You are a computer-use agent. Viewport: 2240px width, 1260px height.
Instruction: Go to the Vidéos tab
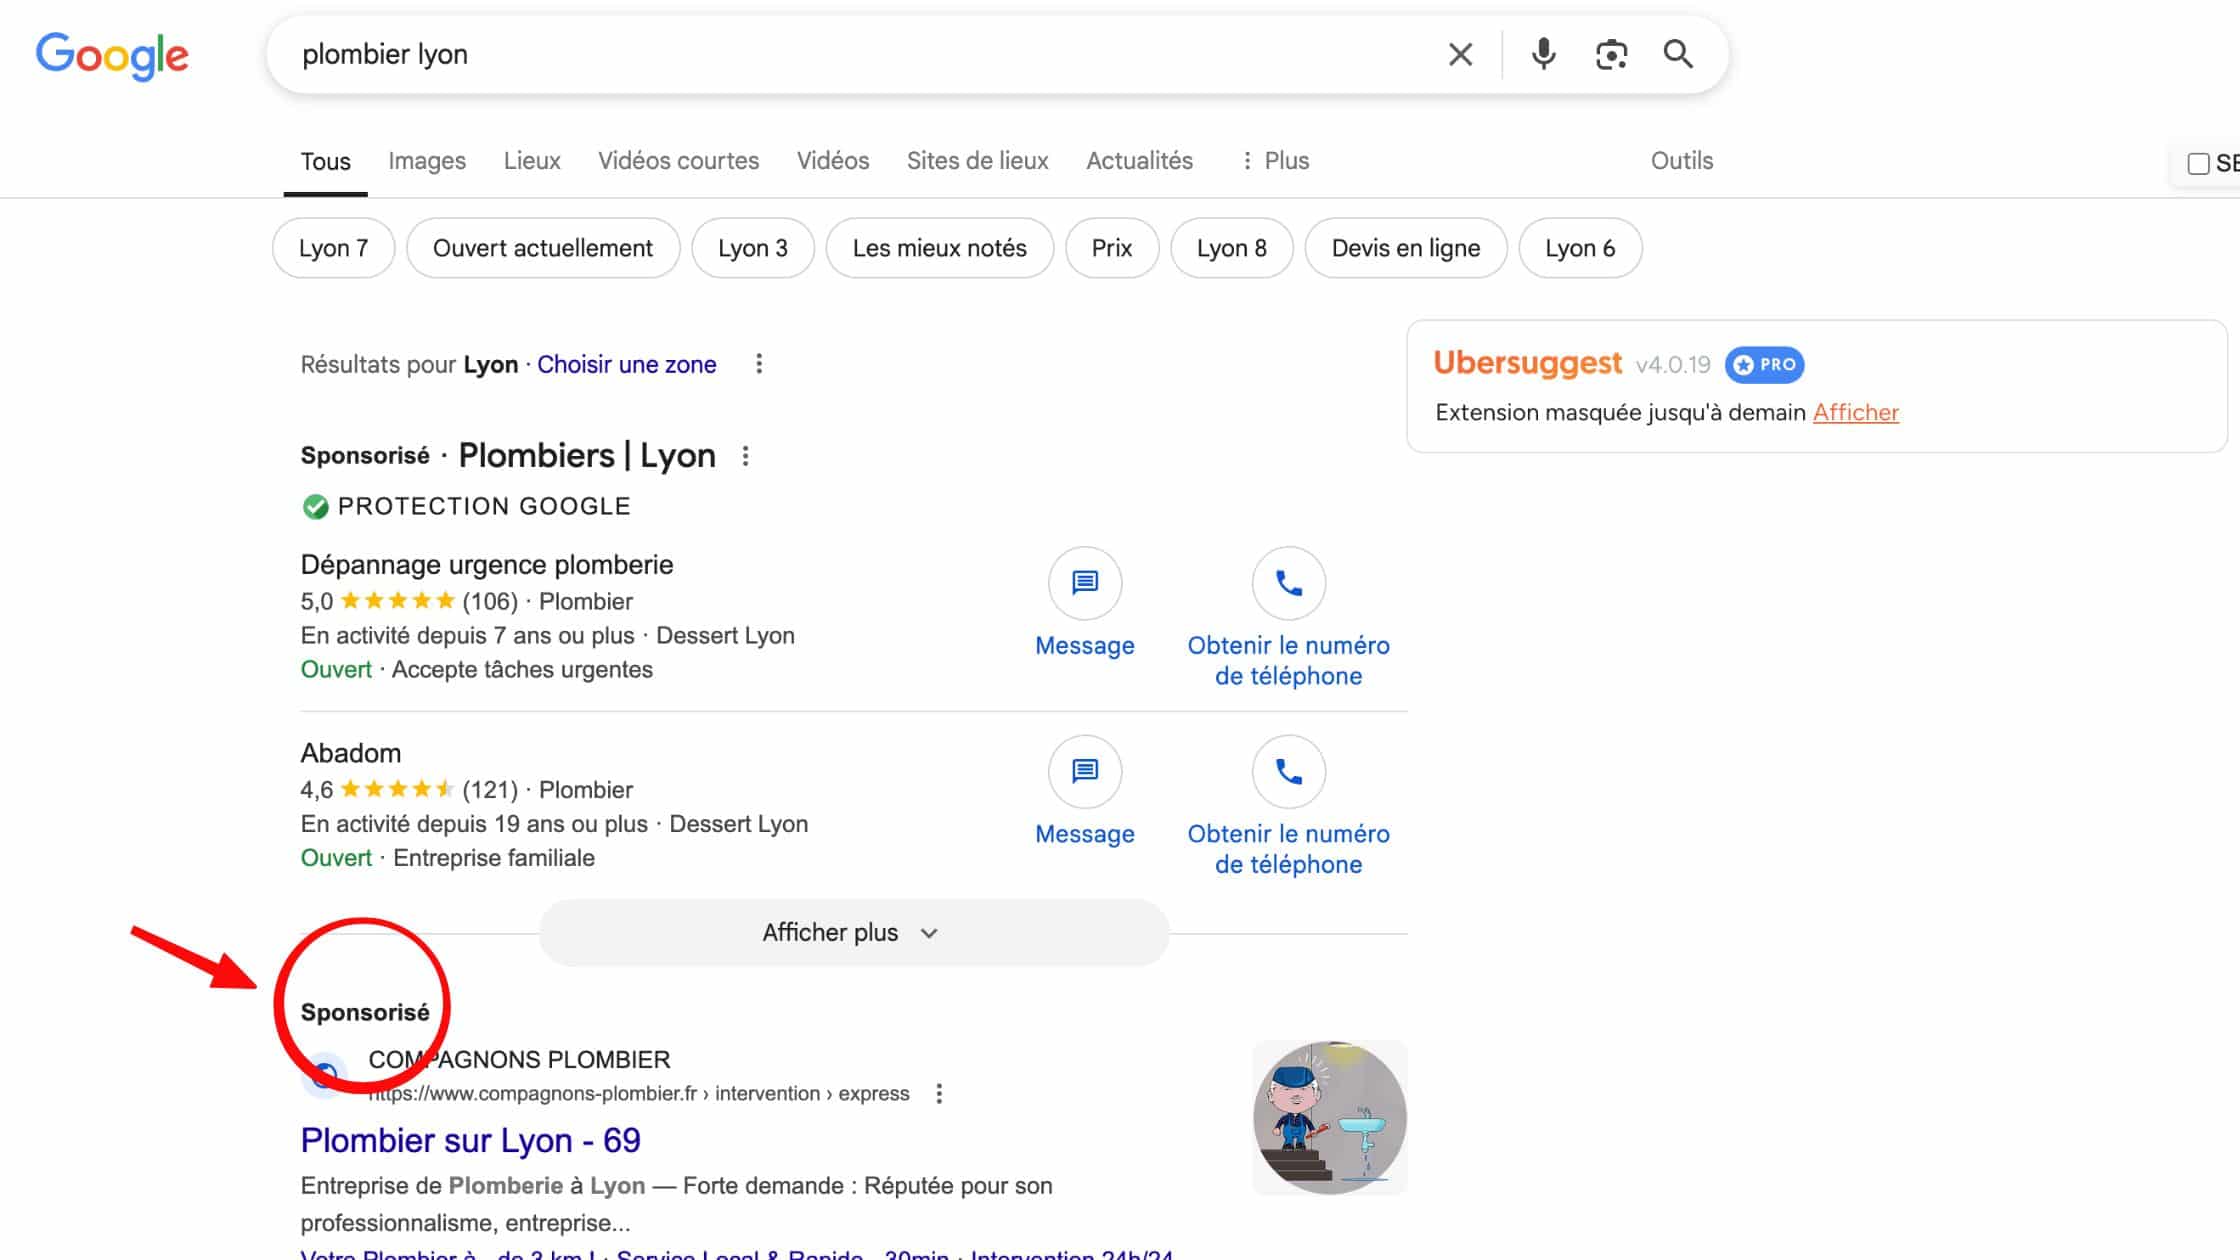pos(833,161)
